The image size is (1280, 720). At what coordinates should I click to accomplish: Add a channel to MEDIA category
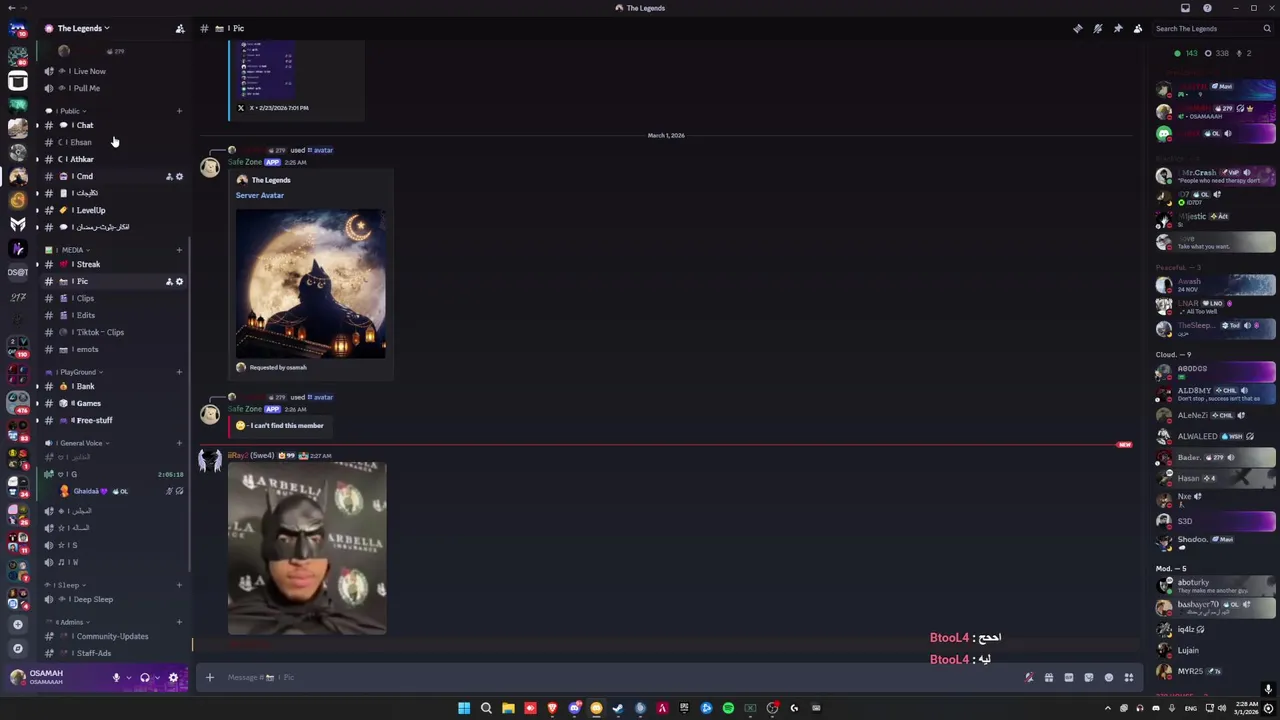pos(179,250)
